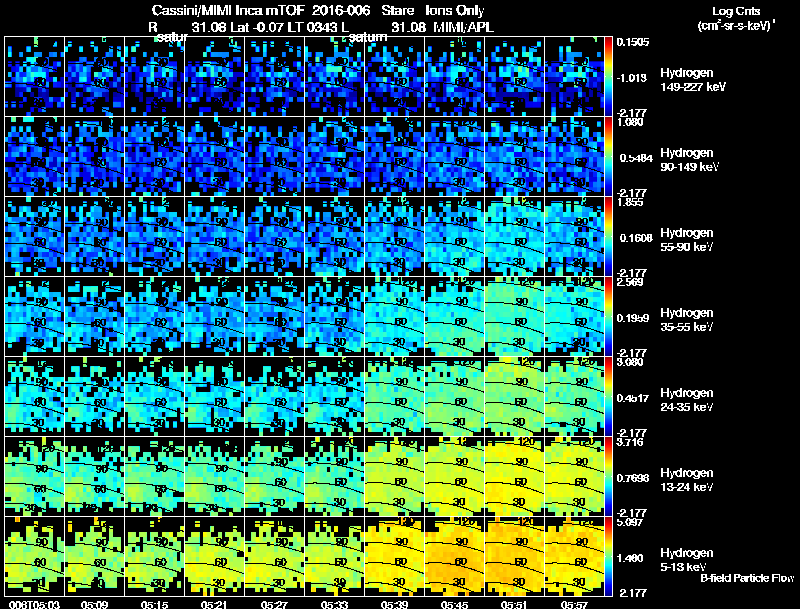800x609 pixels.
Task: Click the '0.5484' color scale value
Action: pyautogui.click(x=636, y=158)
